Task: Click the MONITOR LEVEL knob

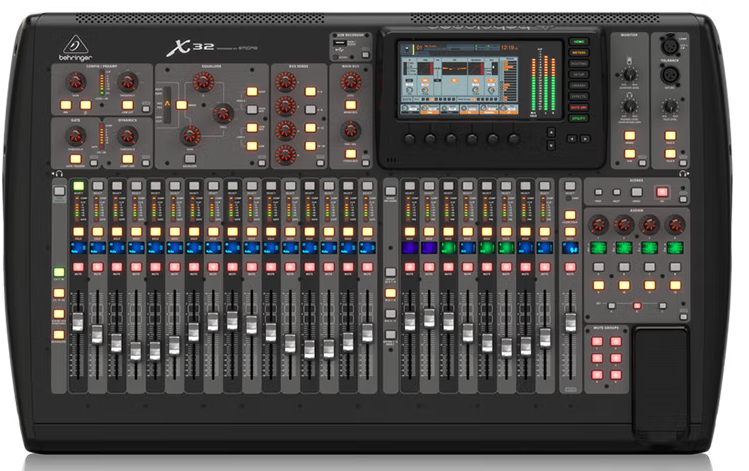Action: 630,74
